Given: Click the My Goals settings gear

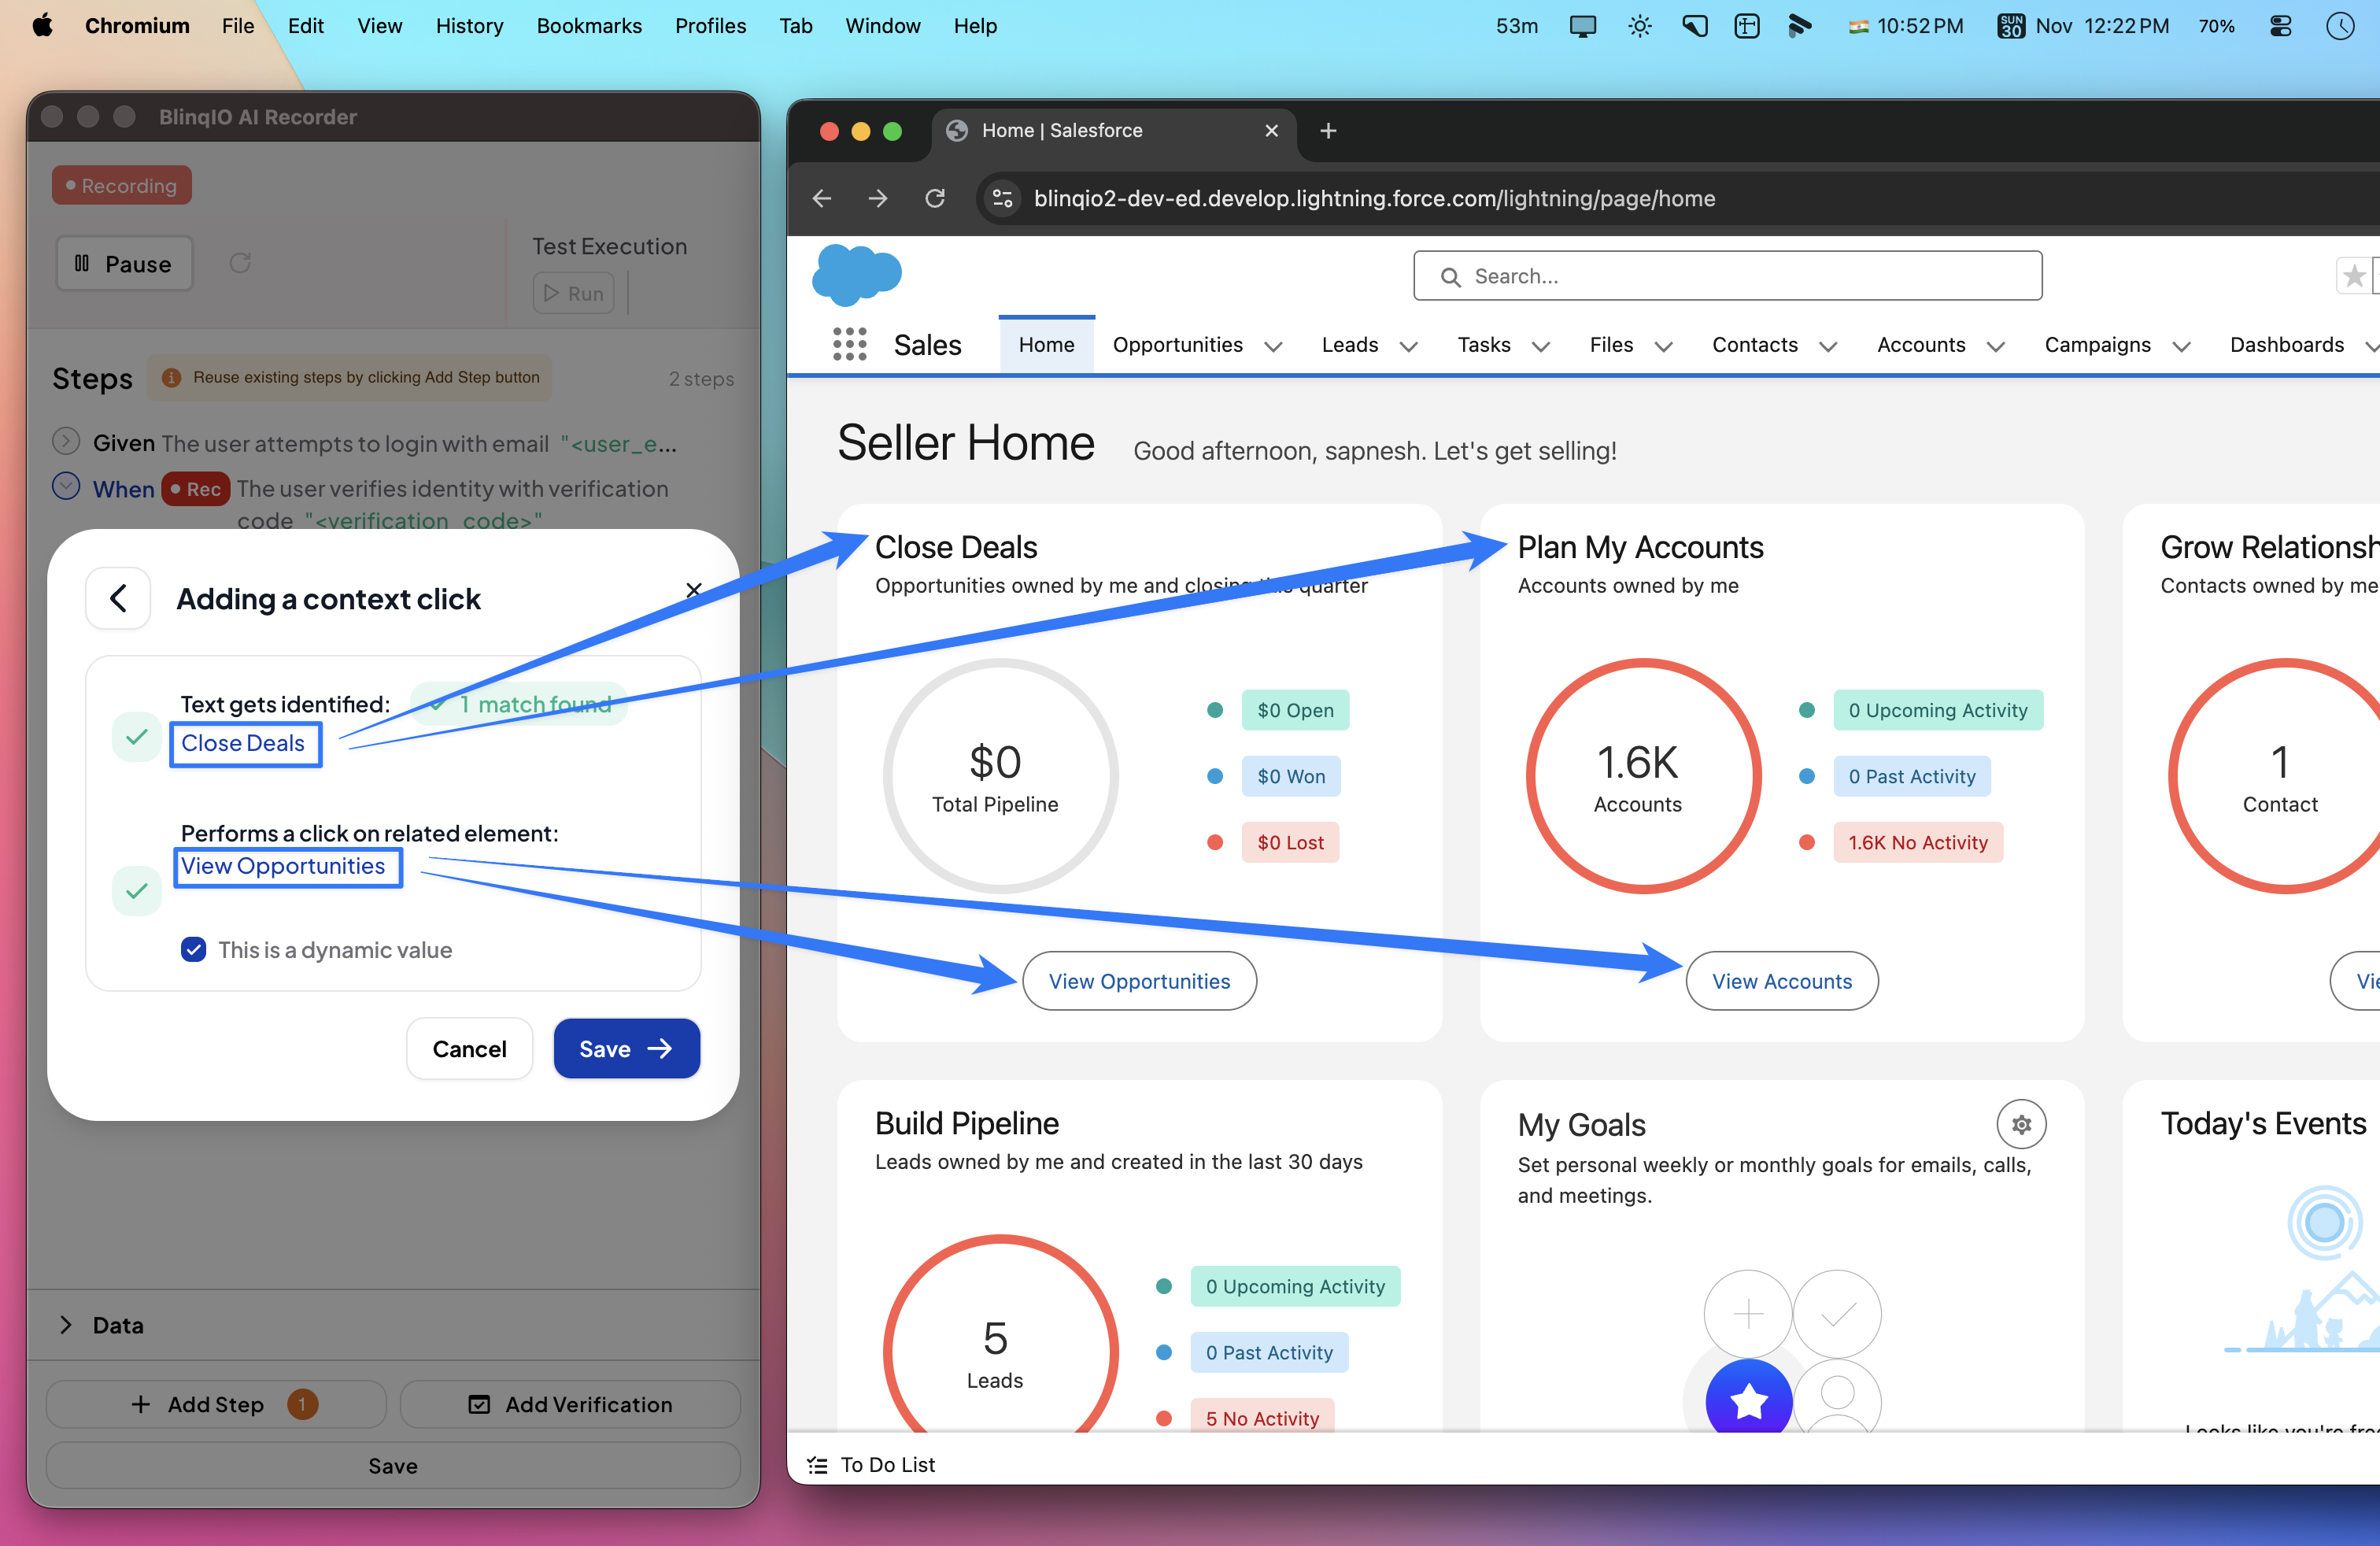Looking at the screenshot, I should coord(2020,1124).
